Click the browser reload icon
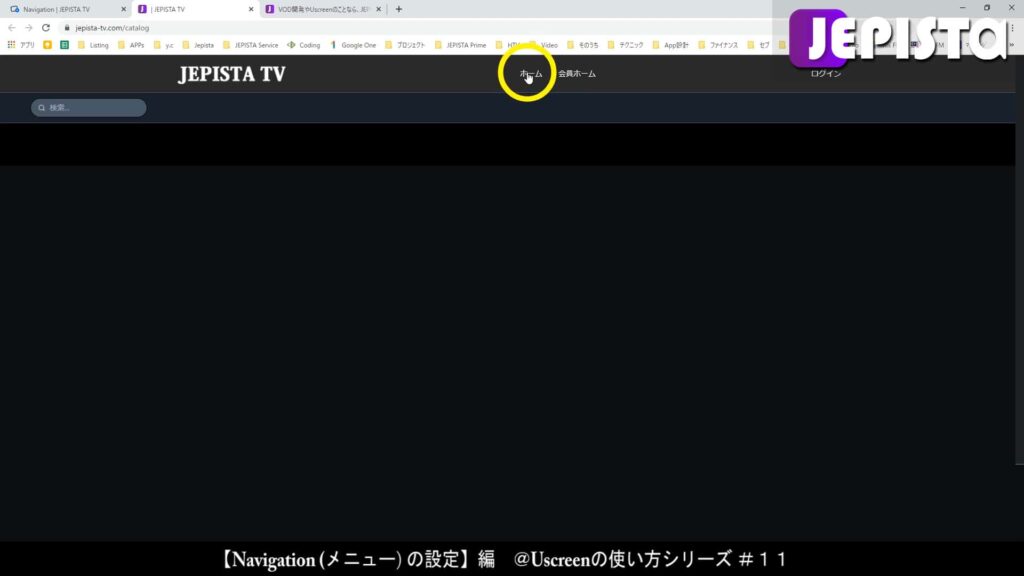Viewport: 1024px width, 576px height. tap(44, 29)
